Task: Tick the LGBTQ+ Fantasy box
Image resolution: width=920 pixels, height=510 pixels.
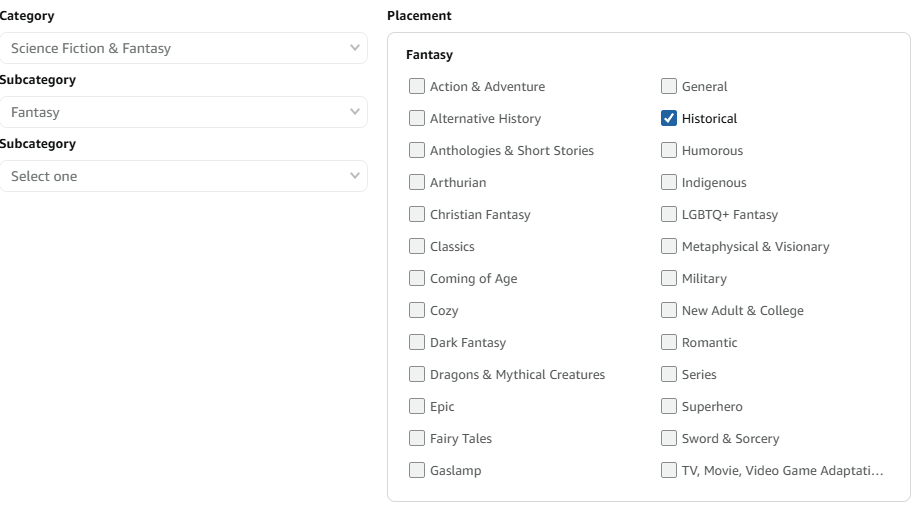Action: (x=669, y=214)
